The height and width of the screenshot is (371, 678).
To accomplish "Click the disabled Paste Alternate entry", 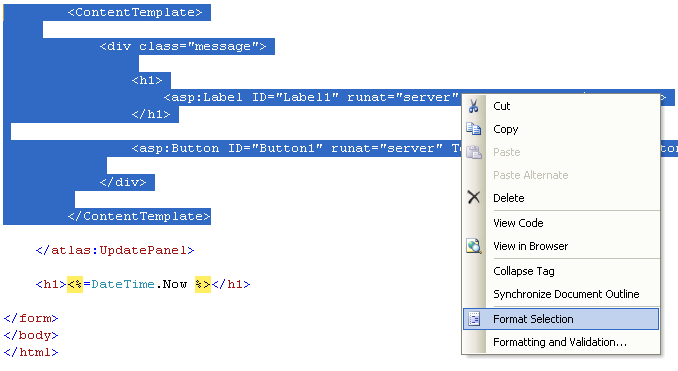I will coord(561,175).
